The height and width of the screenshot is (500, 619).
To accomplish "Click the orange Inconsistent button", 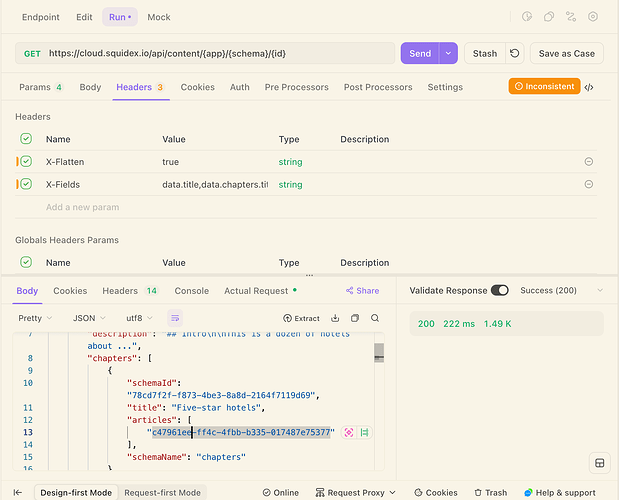I will pyautogui.click(x=544, y=86).
